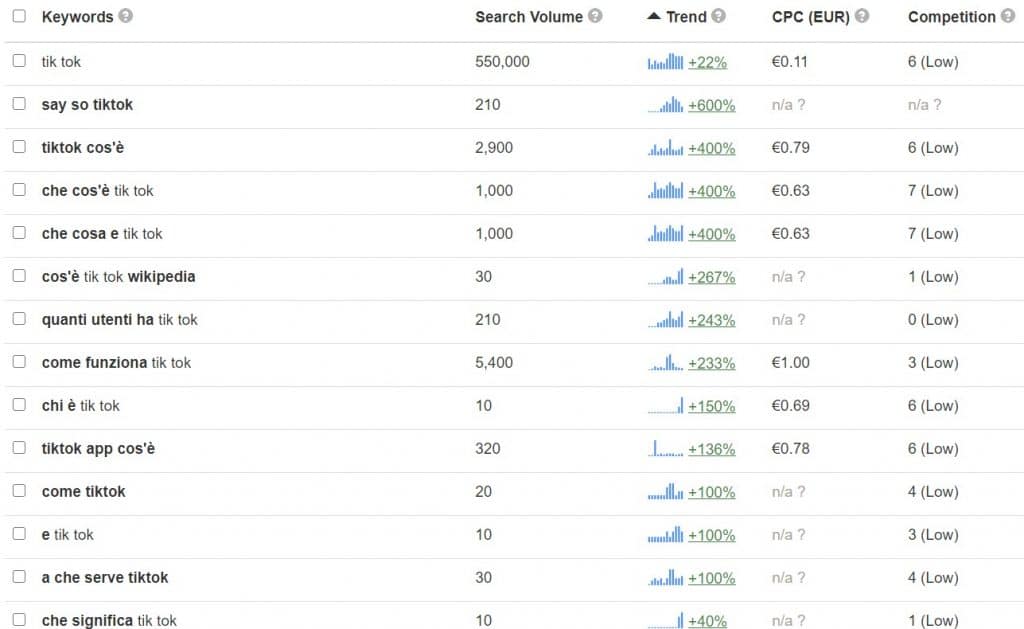Click help icon next to Competition header
The width and height of the screenshot is (1024, 629).
click(x=1008, y=16)
